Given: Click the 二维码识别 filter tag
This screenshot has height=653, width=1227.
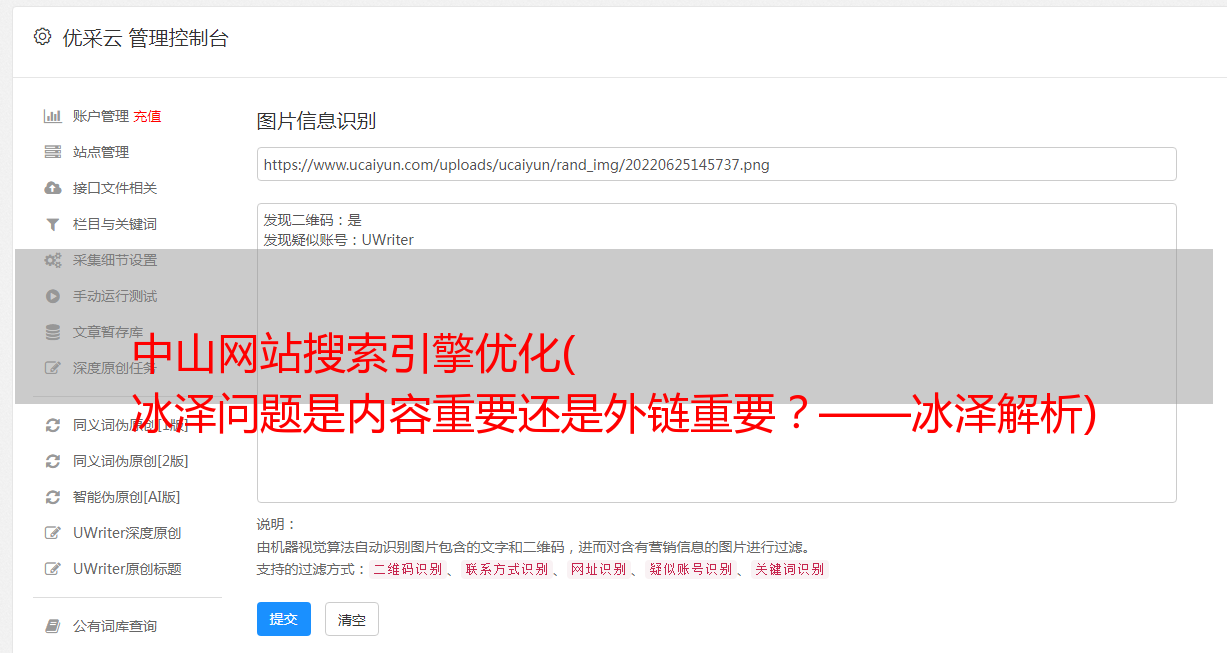Looking at the screenshot, I should click(407, 569).
